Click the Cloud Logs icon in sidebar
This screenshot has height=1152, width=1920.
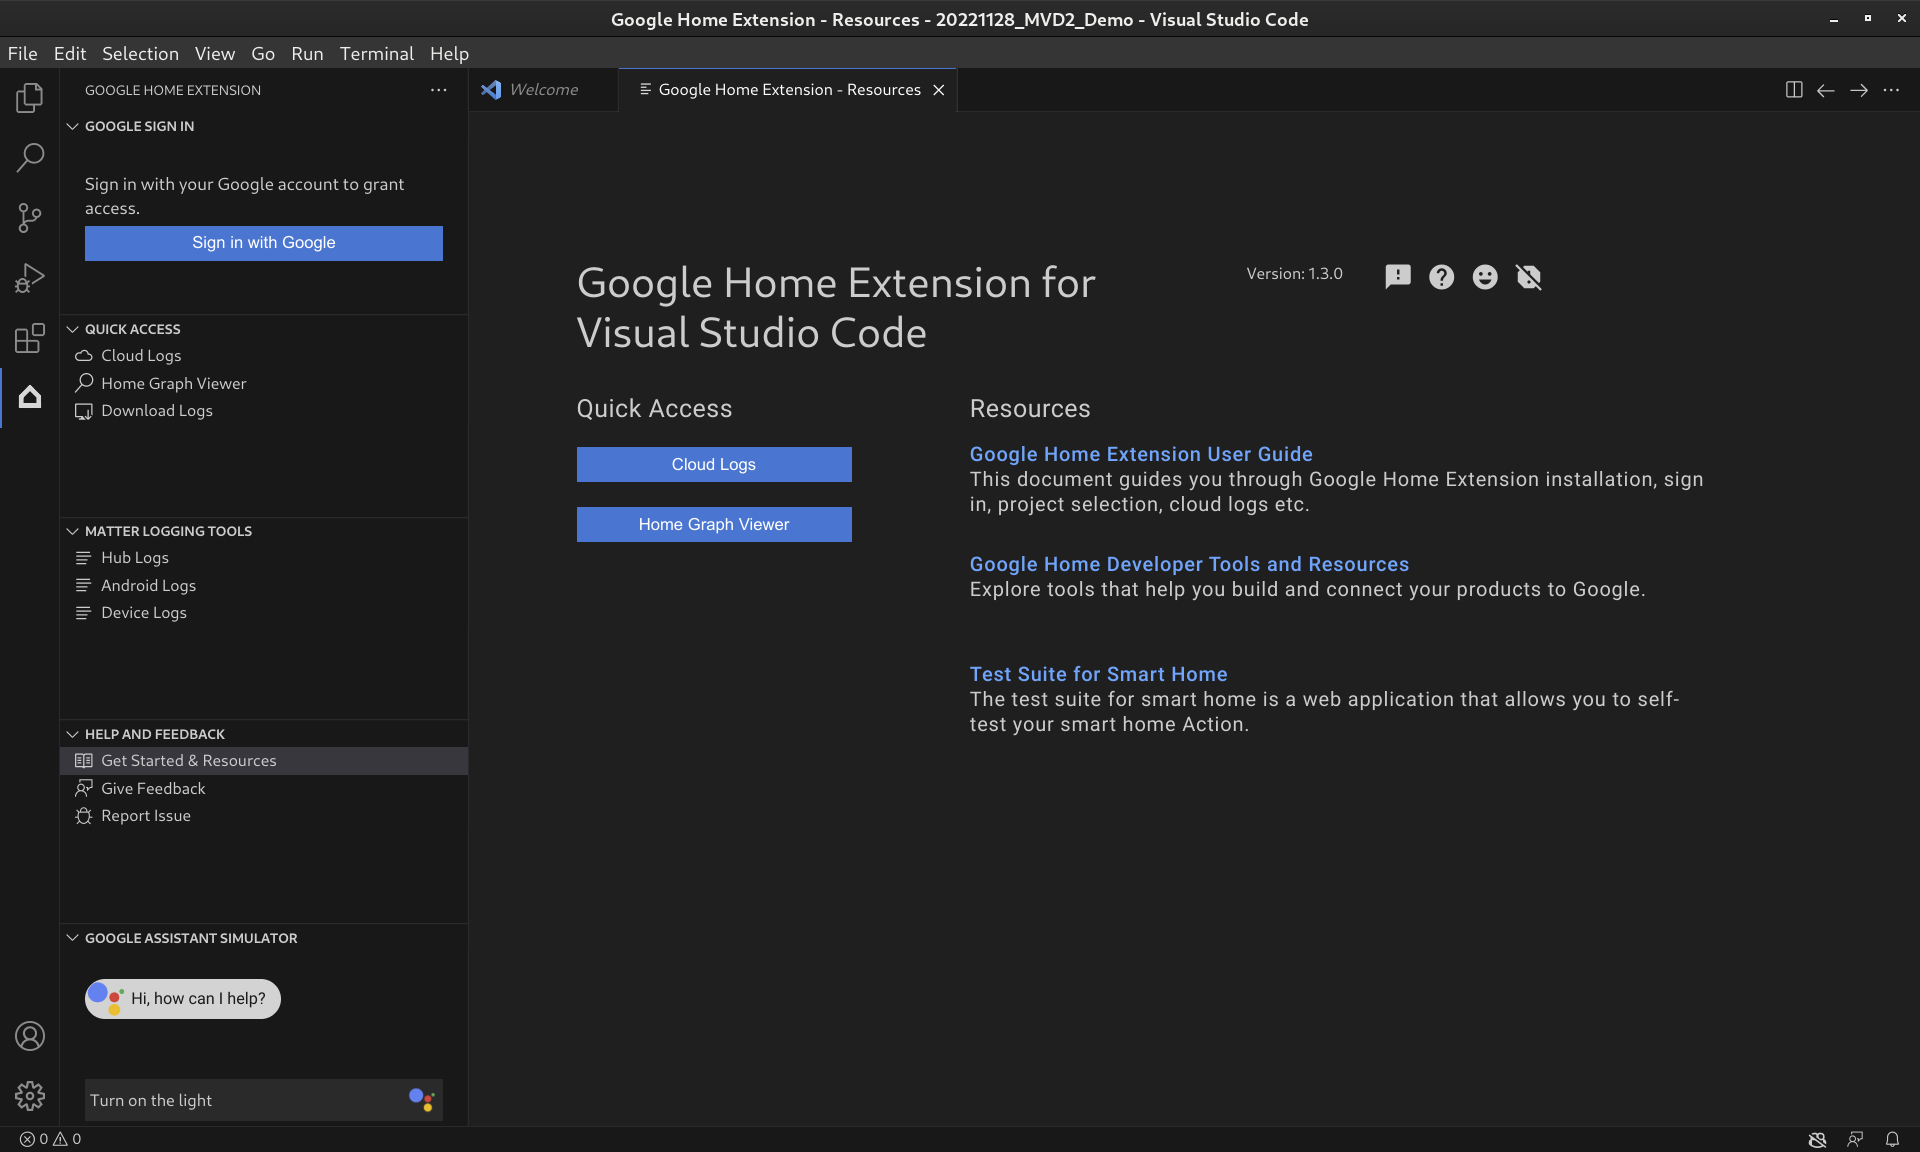coord(85,355)
